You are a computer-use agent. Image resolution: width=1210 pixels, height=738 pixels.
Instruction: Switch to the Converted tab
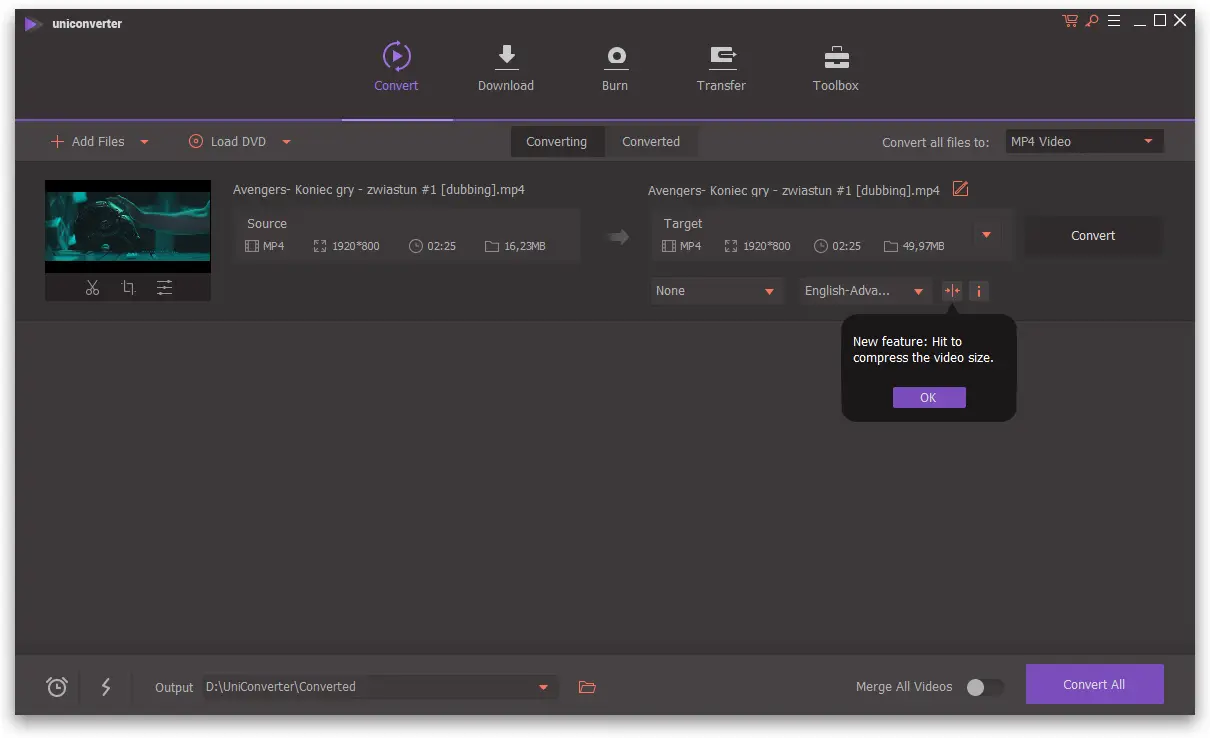click(651, 142)
